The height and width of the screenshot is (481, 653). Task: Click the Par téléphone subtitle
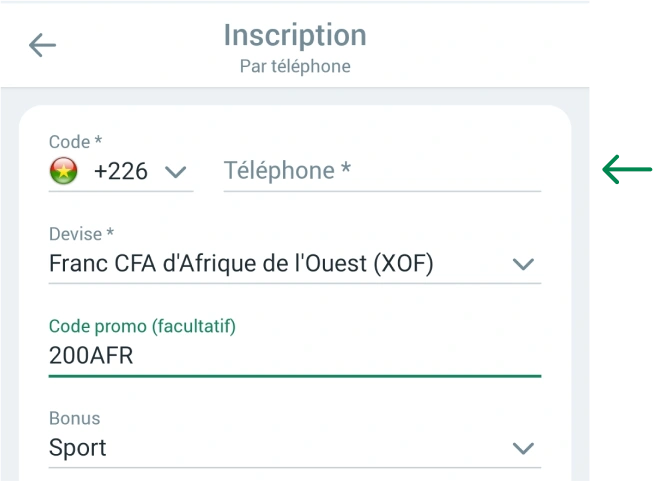pos(295,67)
